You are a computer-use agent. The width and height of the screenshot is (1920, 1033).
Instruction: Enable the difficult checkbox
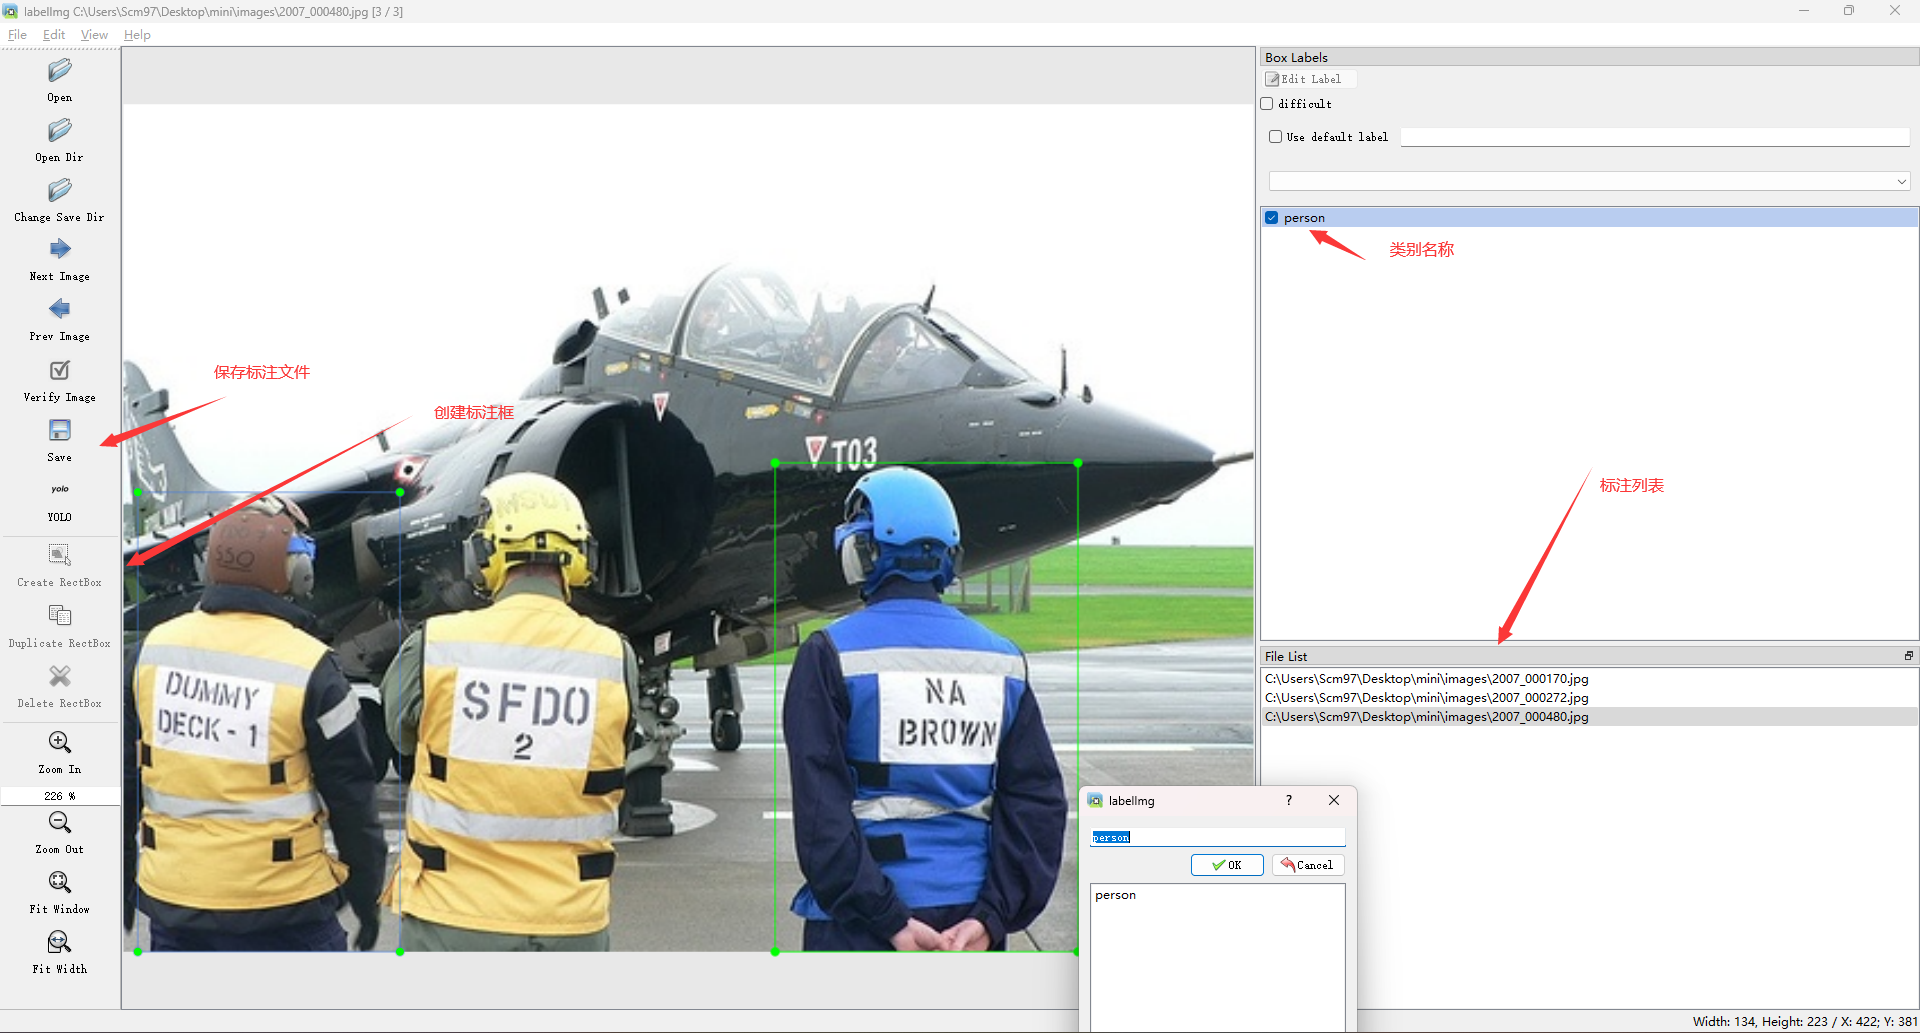tap(1267, 104)
